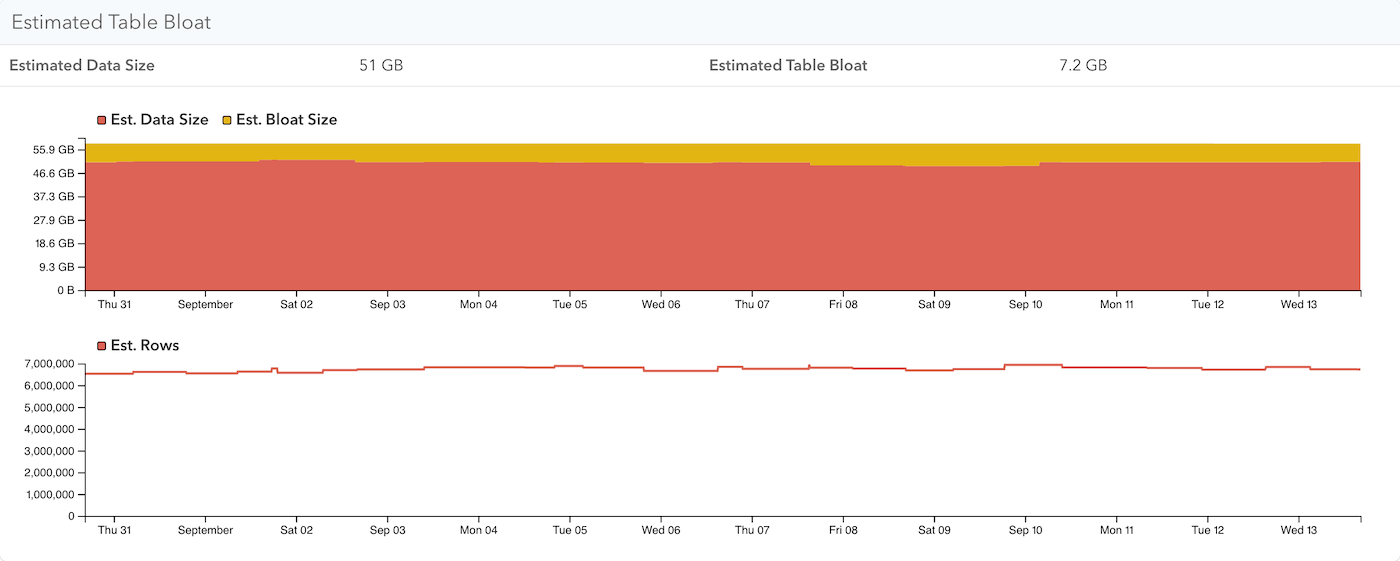The image size is (1400, 561).
Task: Click the '51 GB' data size value
Action: pos(381,66)
